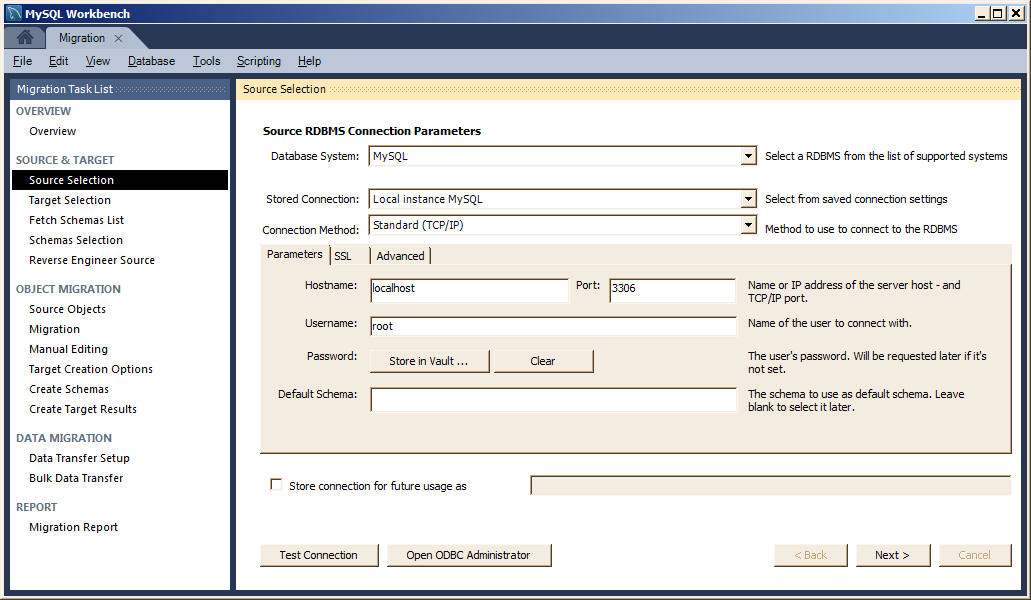Maximize the MySQL Workbench window

pos(998,13)
